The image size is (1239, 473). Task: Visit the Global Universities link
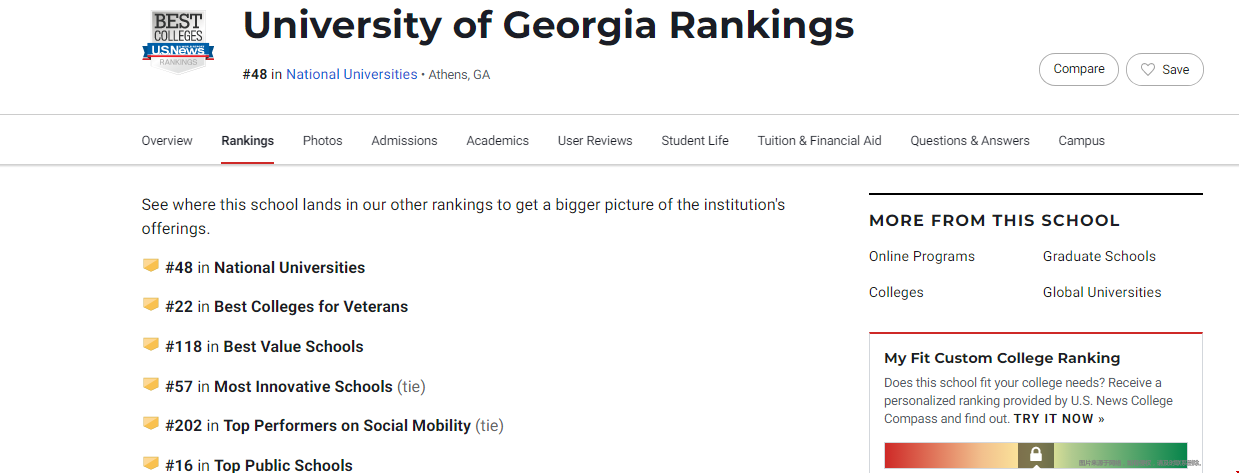(x=1102, y=292)
